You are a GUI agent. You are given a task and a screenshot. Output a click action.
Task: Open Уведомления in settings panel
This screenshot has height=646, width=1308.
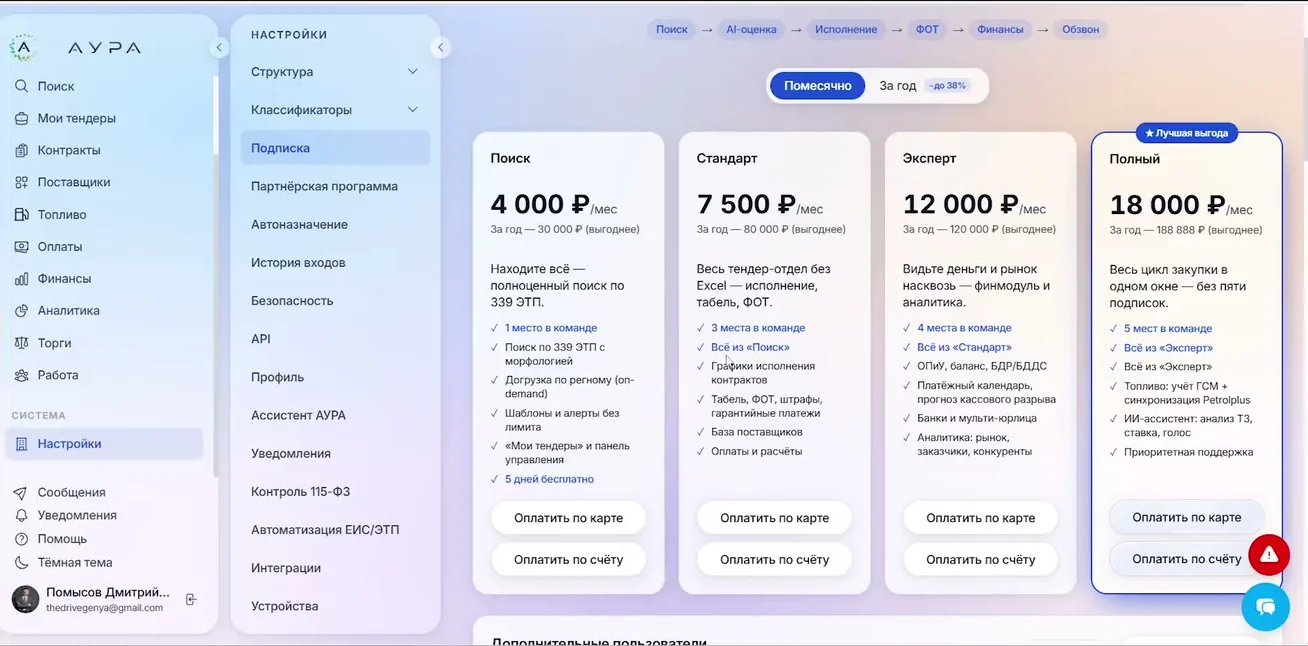click(335, 453)
